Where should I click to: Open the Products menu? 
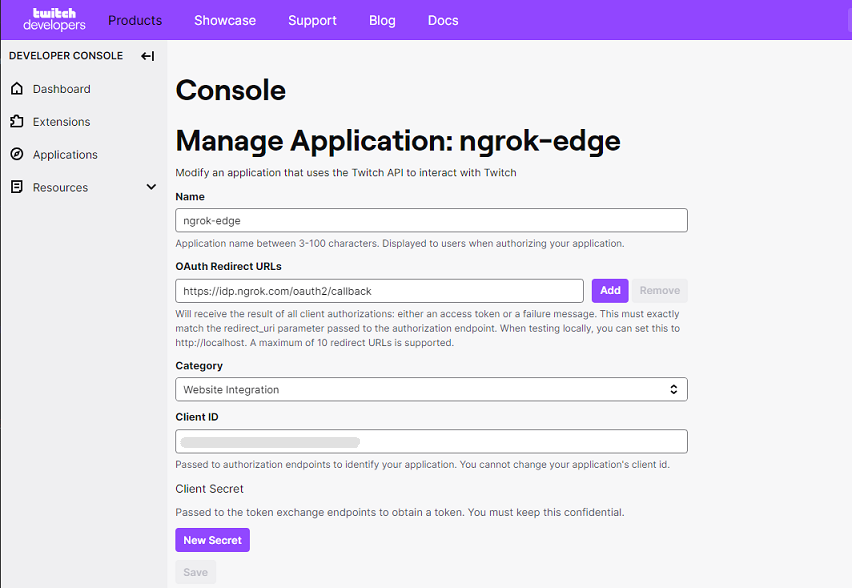[x=135, y=20]
